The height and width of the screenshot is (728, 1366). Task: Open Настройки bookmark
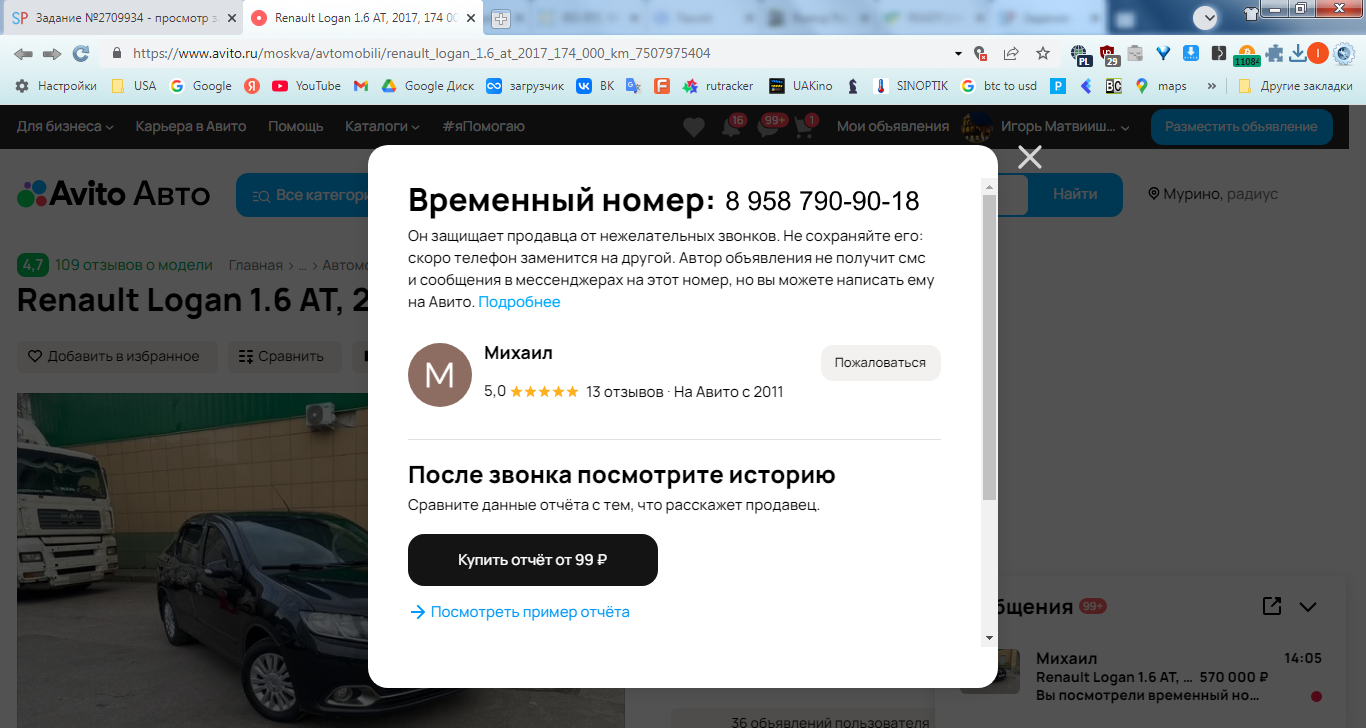point(56,86)
